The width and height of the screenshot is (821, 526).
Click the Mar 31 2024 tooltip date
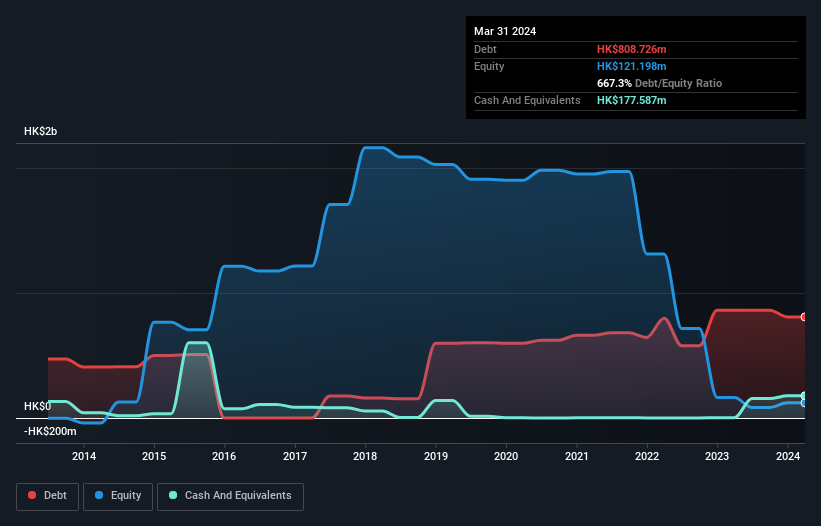point(505,31)
